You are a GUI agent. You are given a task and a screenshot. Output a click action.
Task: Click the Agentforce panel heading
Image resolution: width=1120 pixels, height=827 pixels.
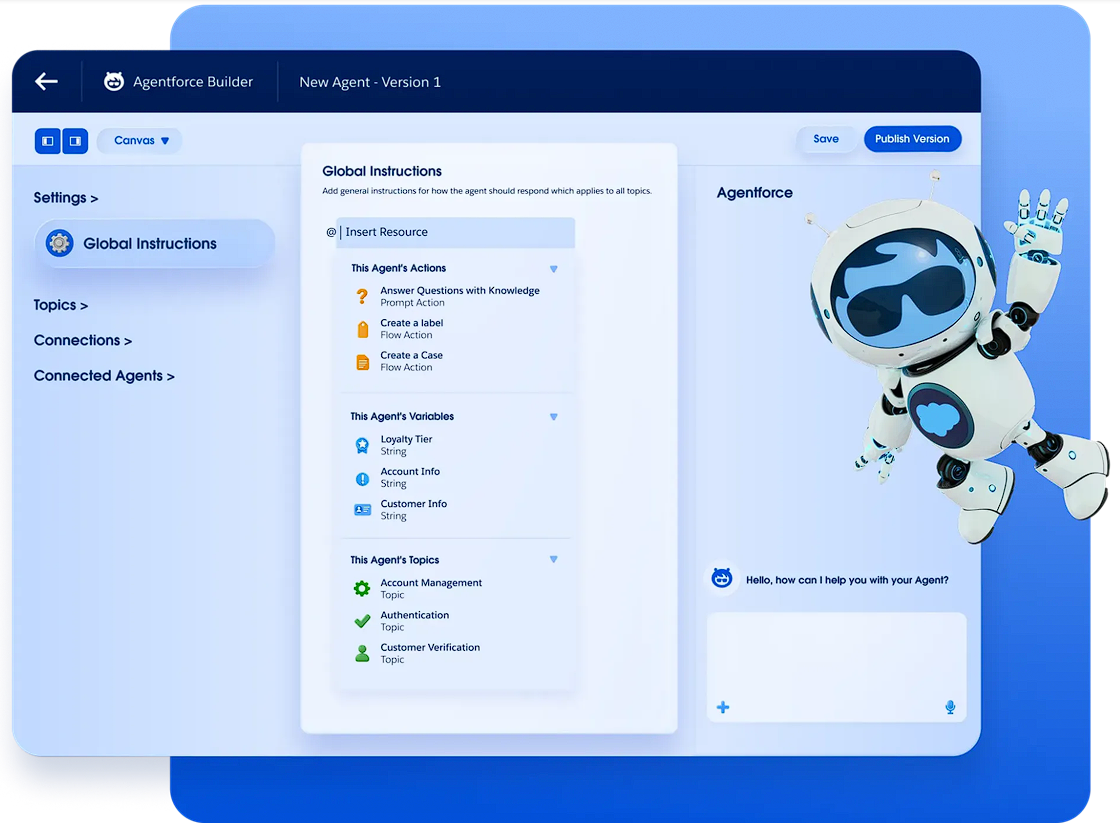point(754,193)
